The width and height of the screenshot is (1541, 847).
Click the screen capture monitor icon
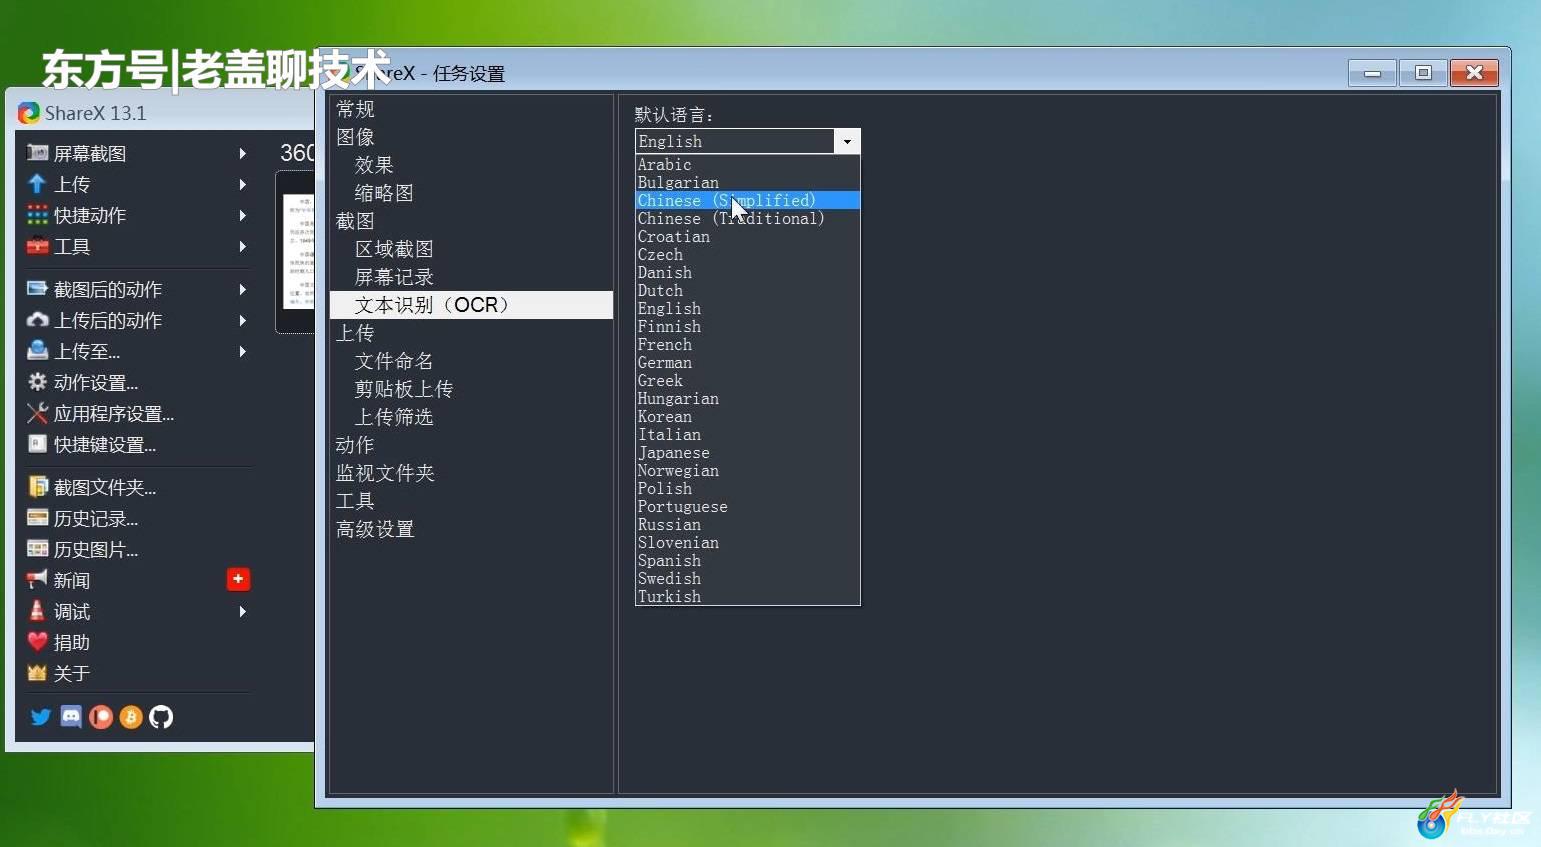pos(37,153)
